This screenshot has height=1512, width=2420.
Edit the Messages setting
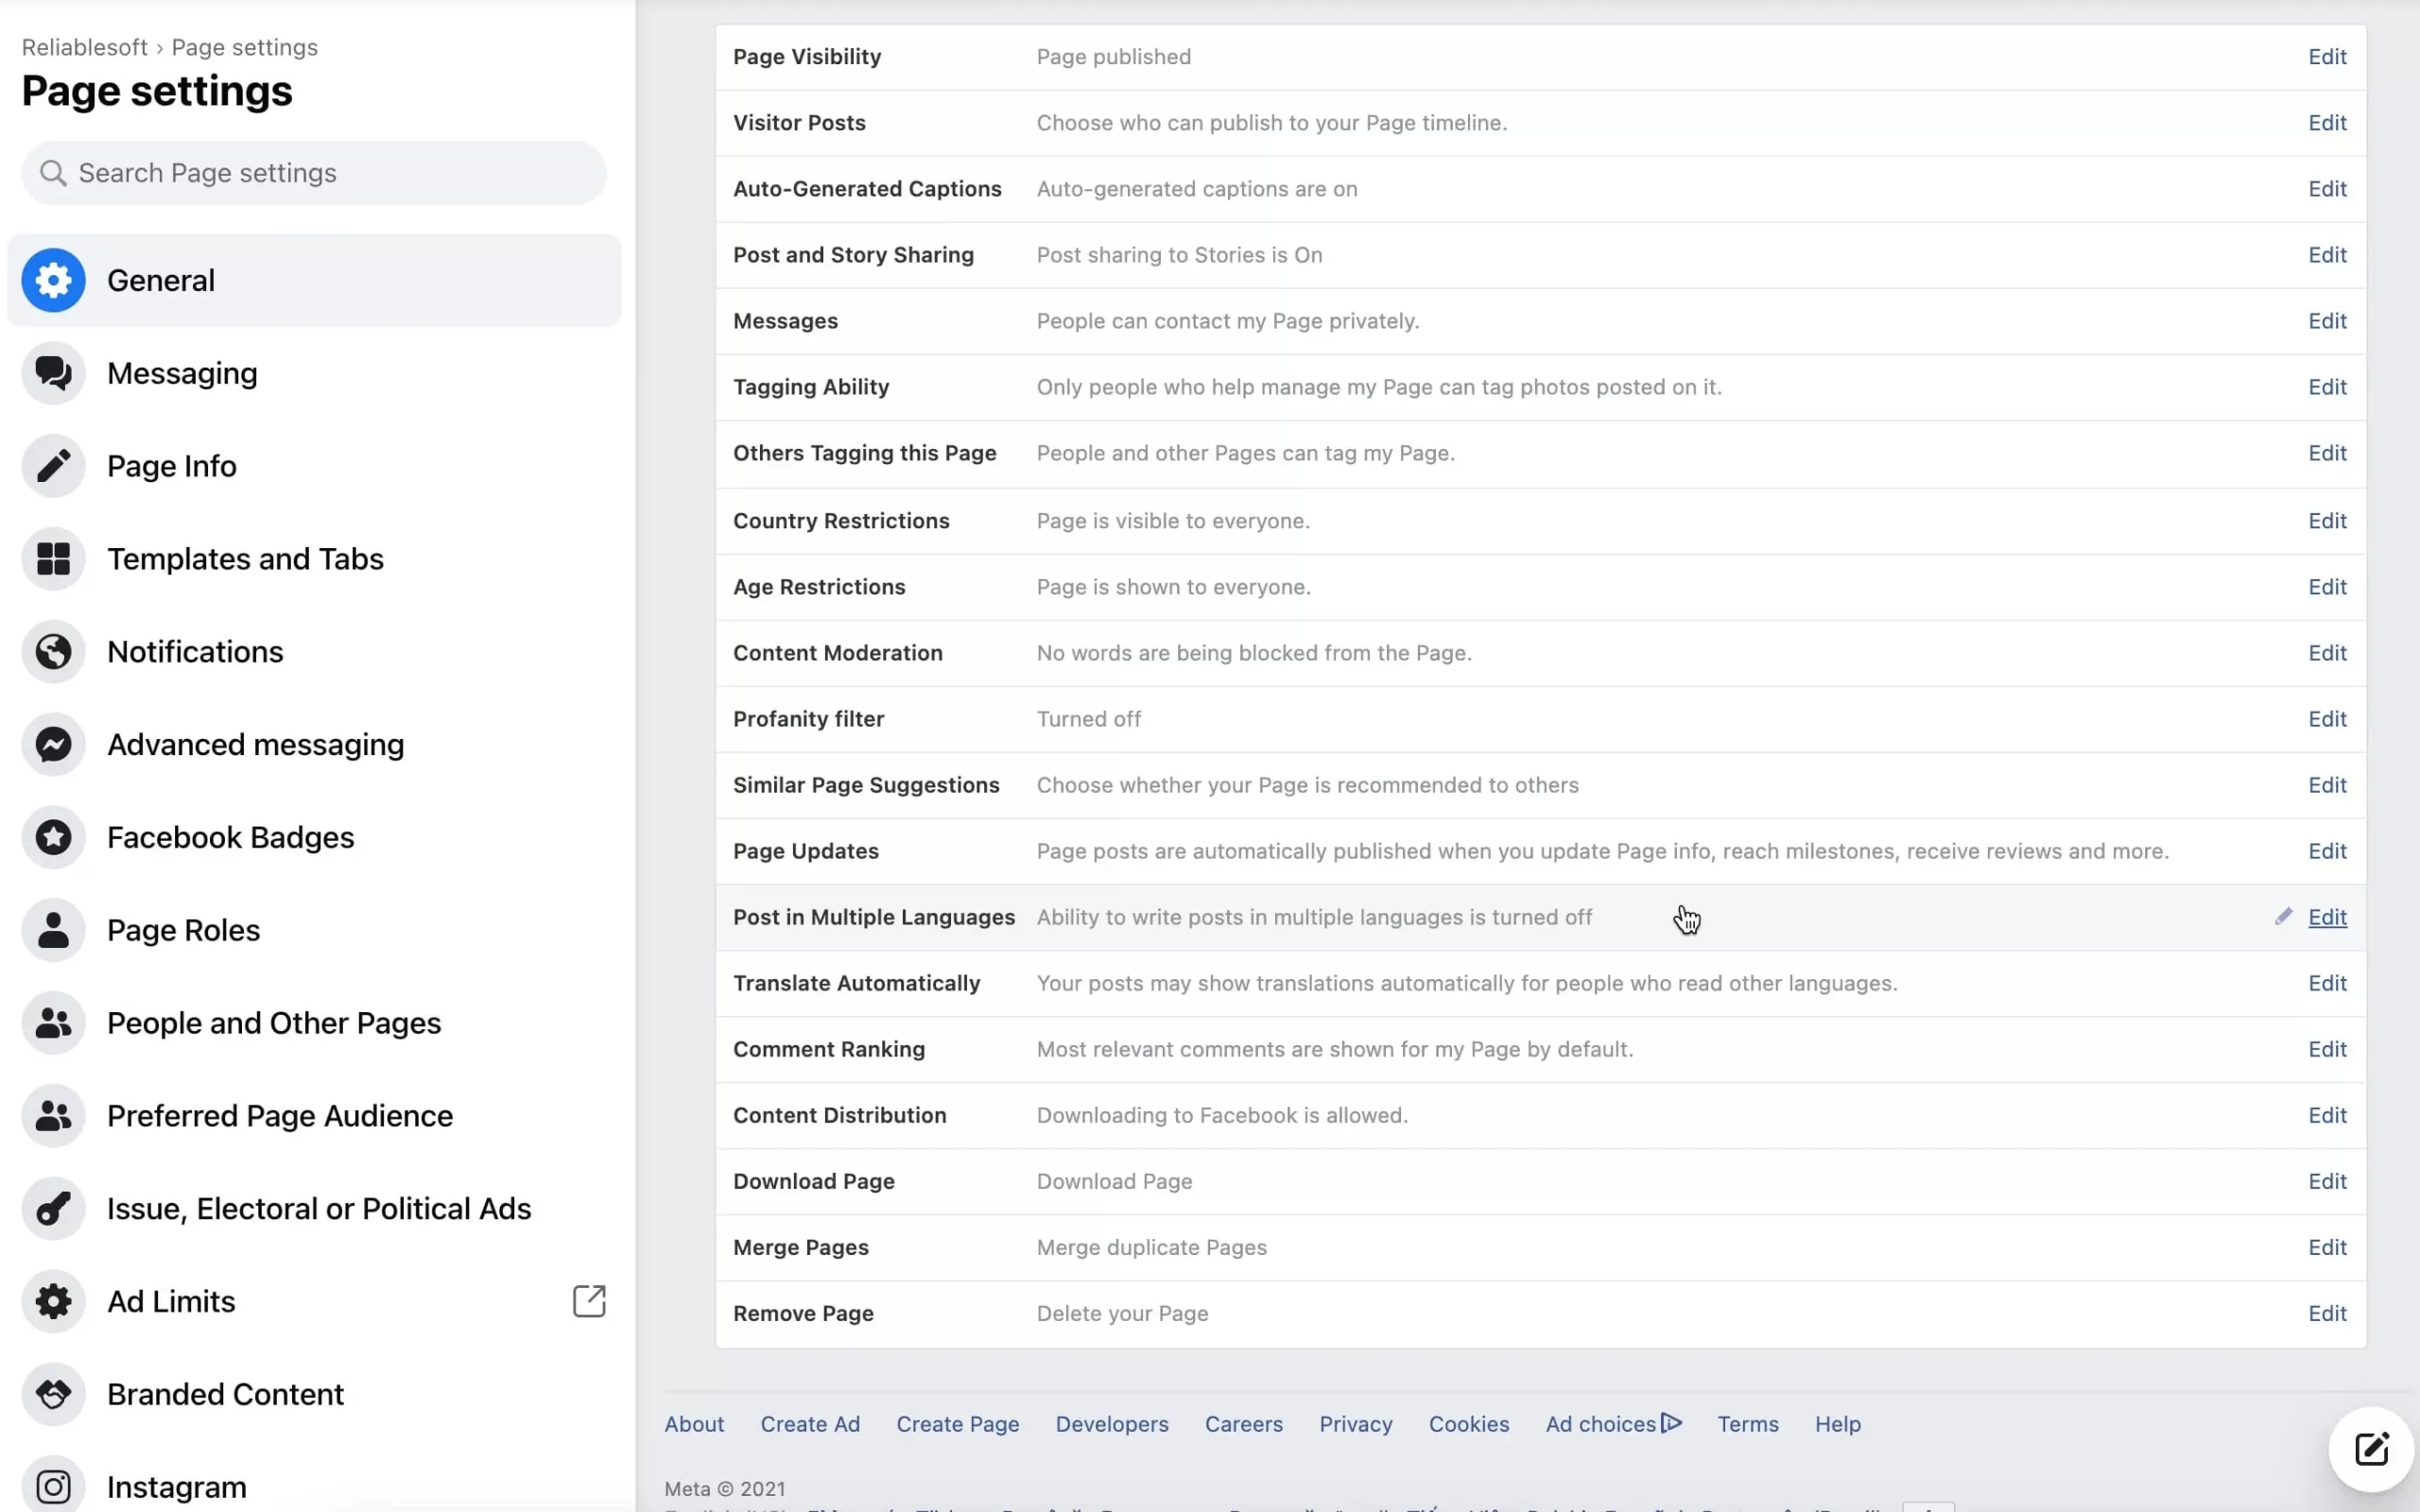pos(2327,321)
